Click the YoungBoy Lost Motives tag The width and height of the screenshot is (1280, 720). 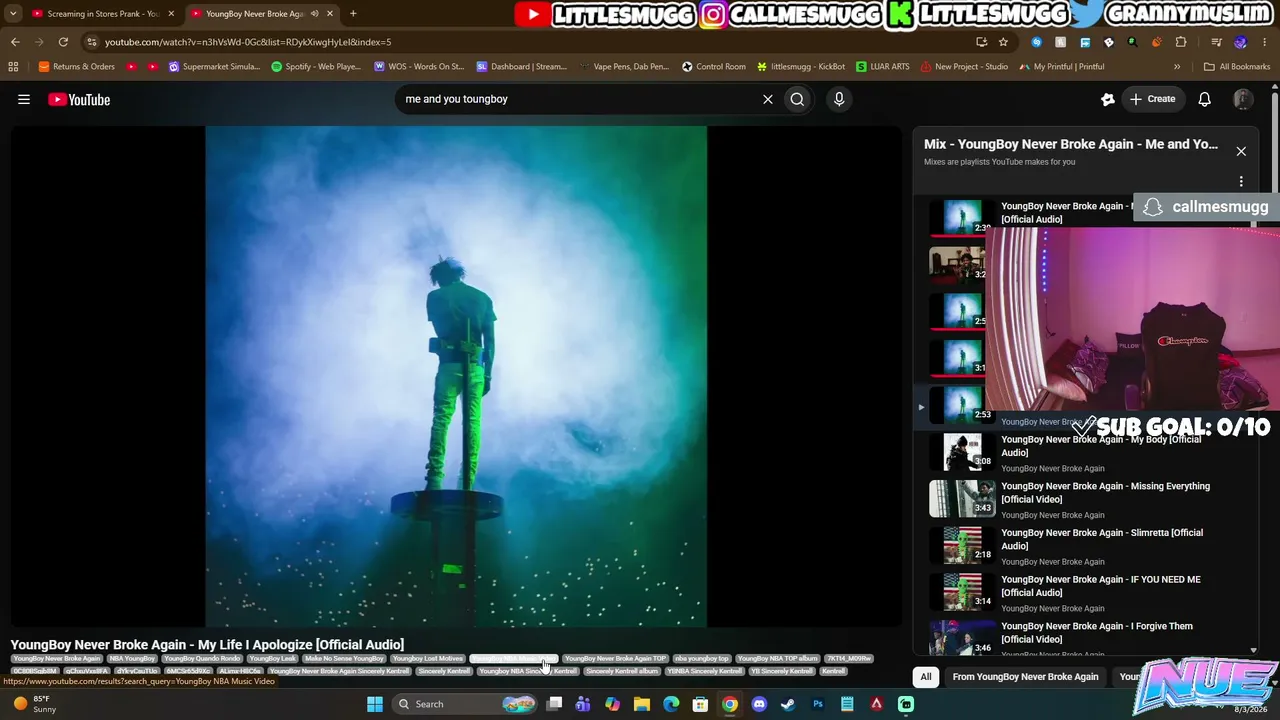(x=428, y=659)
